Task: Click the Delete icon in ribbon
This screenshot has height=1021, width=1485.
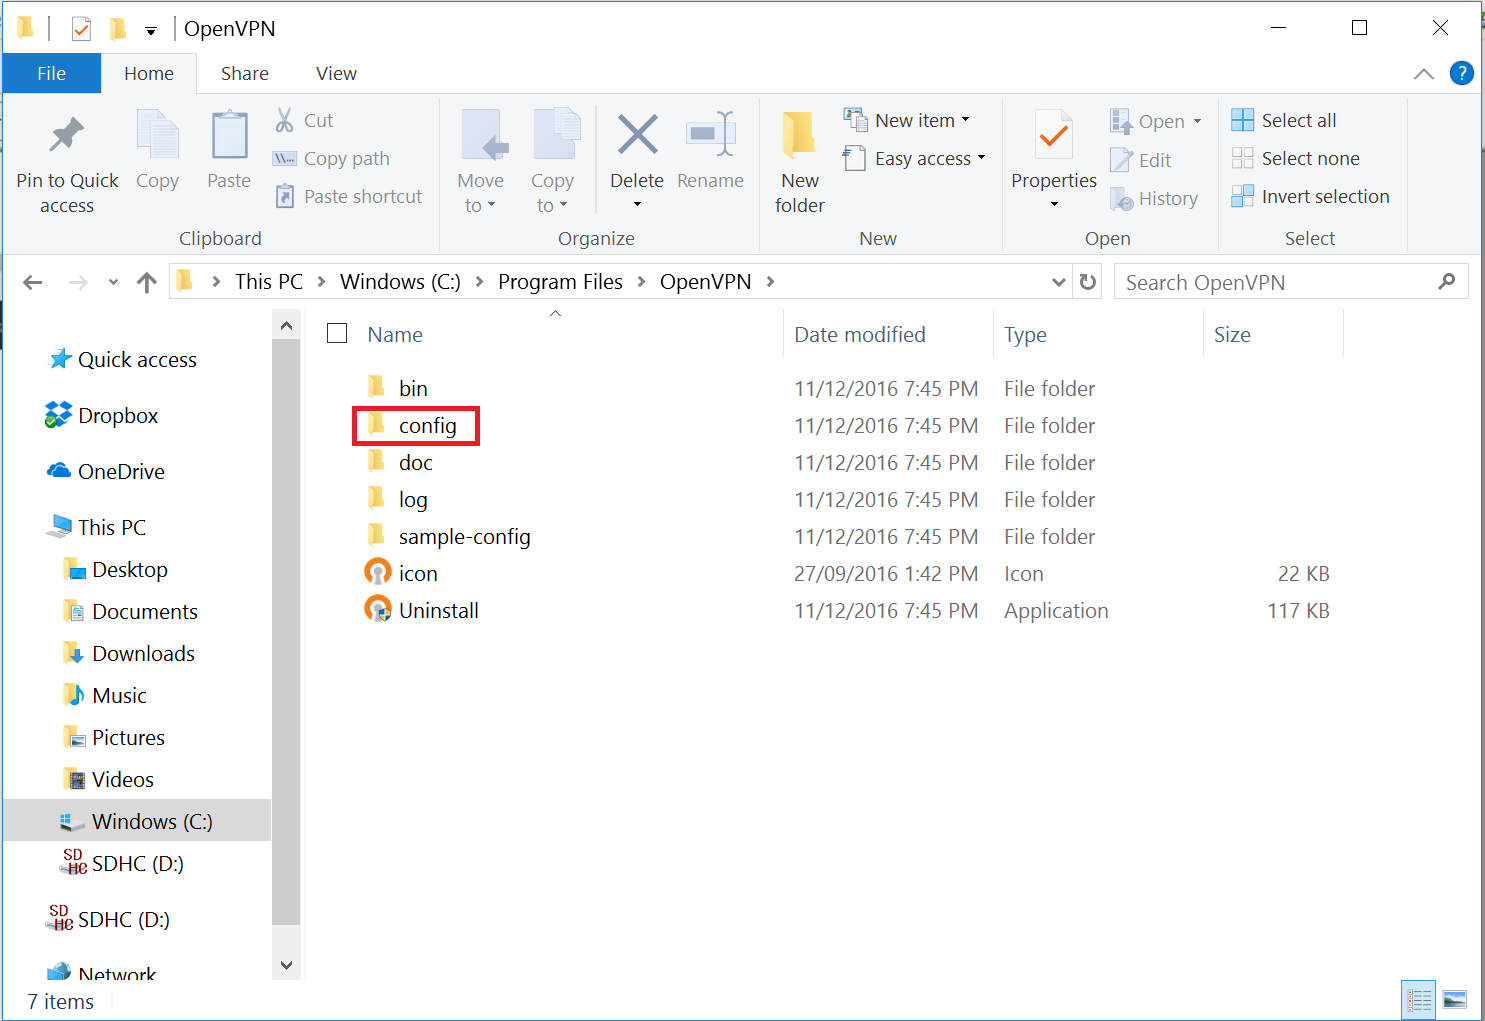Action: [x=637, y=137]
